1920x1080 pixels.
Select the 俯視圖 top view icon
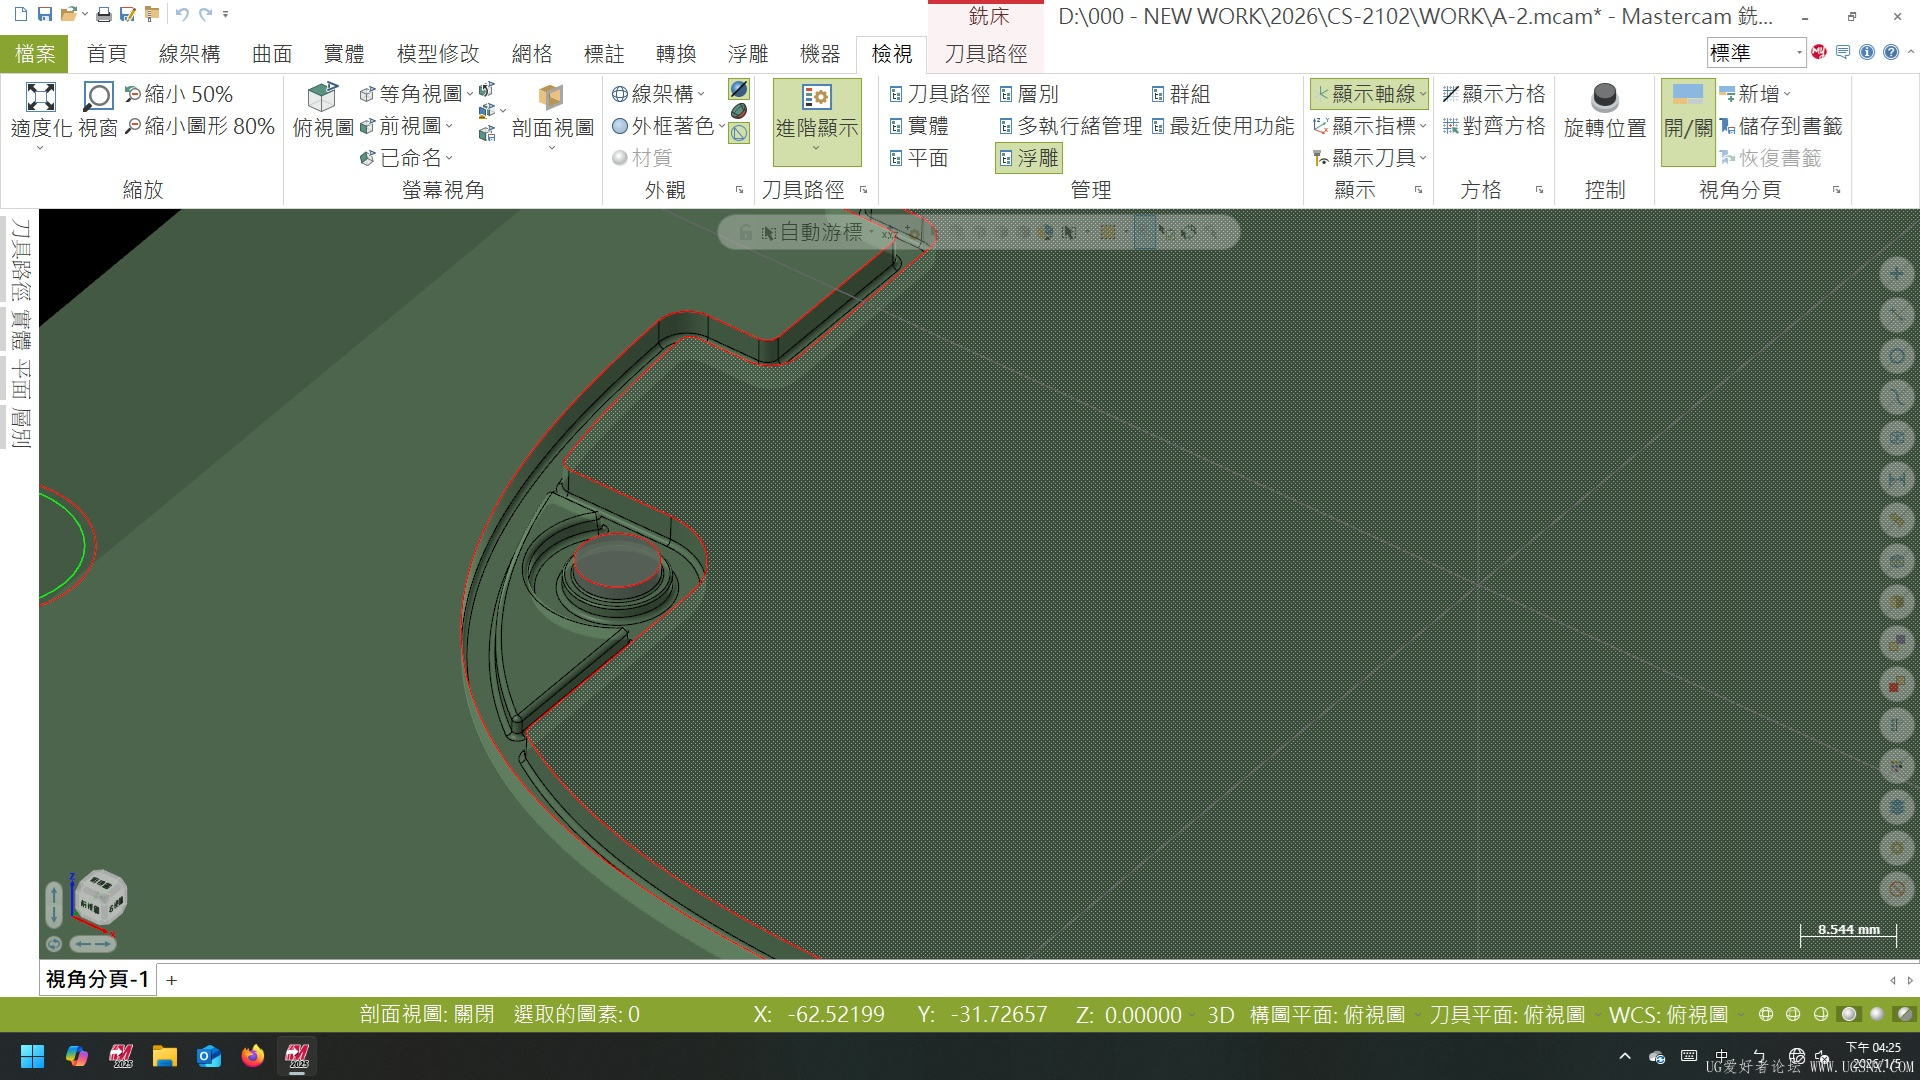click(x=322, y=108)
